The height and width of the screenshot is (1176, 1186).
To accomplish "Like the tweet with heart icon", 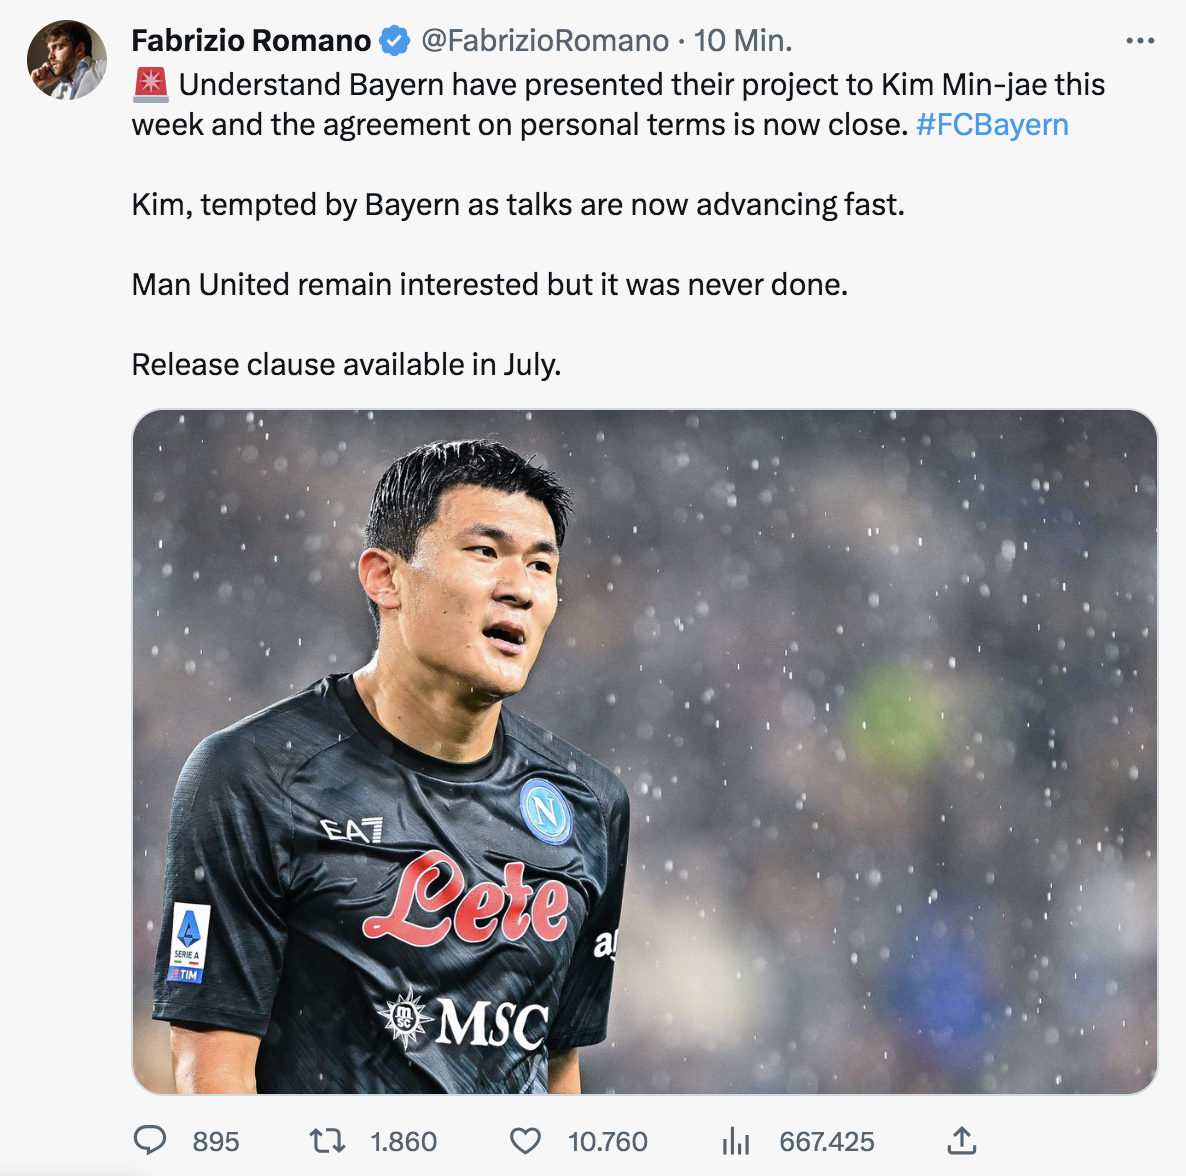I will (525, 1141).
